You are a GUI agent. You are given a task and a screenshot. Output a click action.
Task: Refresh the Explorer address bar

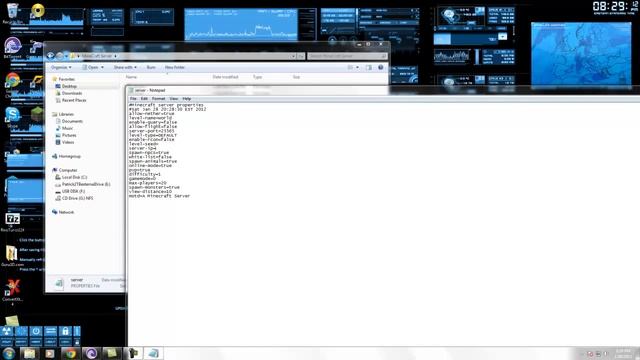(x=301, y=56)
